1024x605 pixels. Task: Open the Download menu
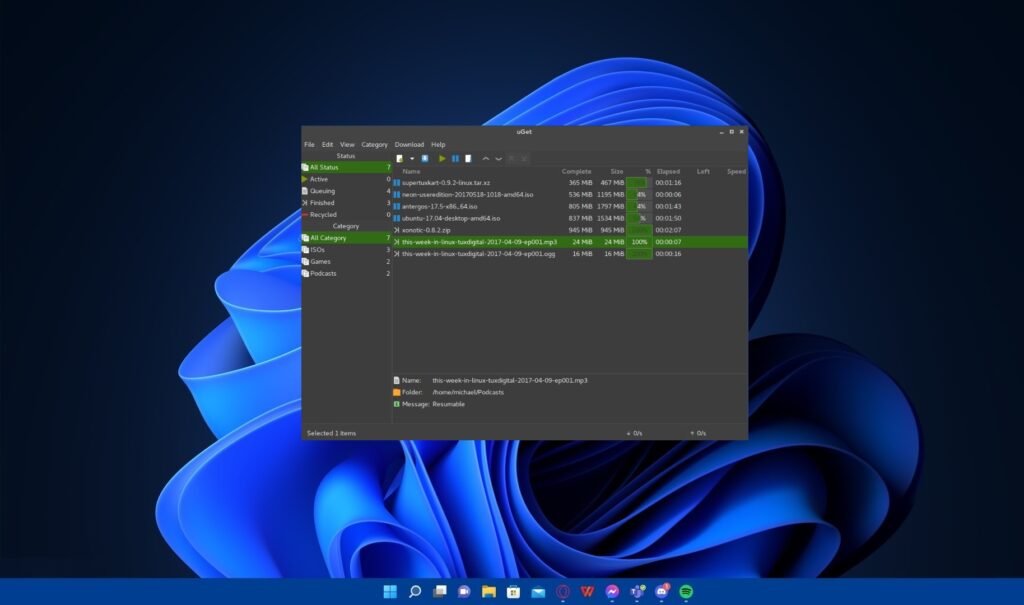[409, 144]
